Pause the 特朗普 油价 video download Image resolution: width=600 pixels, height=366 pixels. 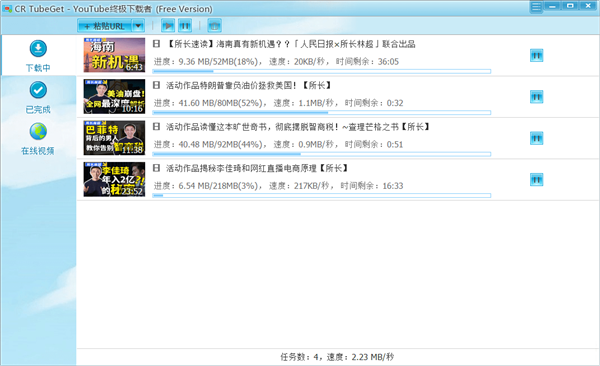tap(536, 97)
